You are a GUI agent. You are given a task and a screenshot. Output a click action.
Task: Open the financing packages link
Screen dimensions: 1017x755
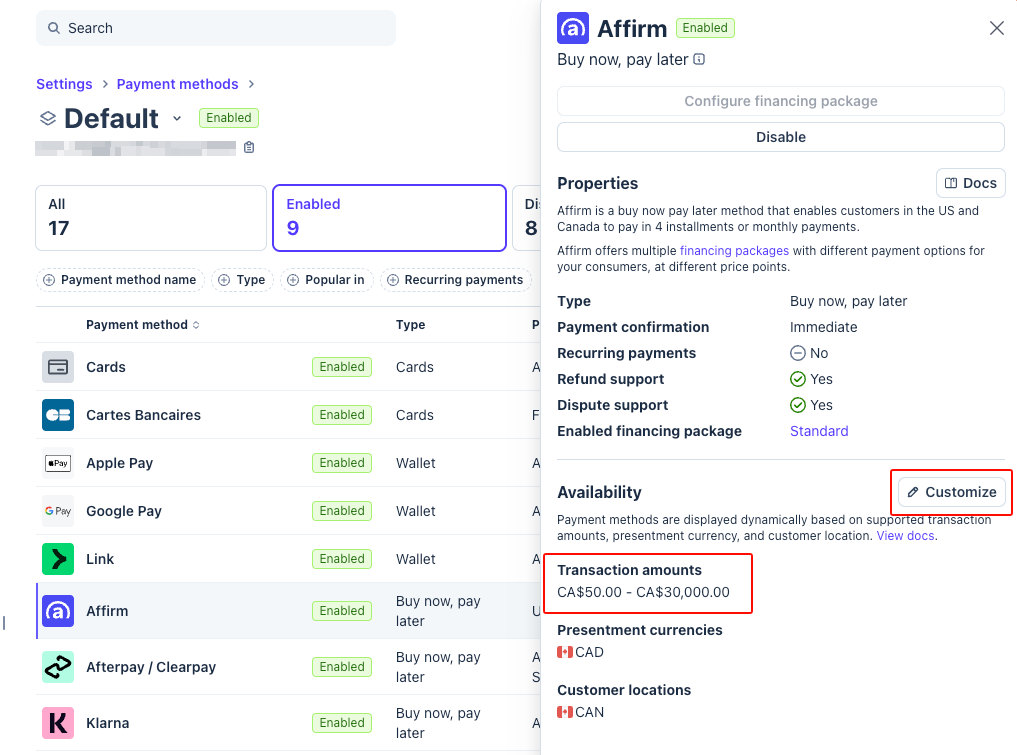pyautogui.click(x=734, y=251)
